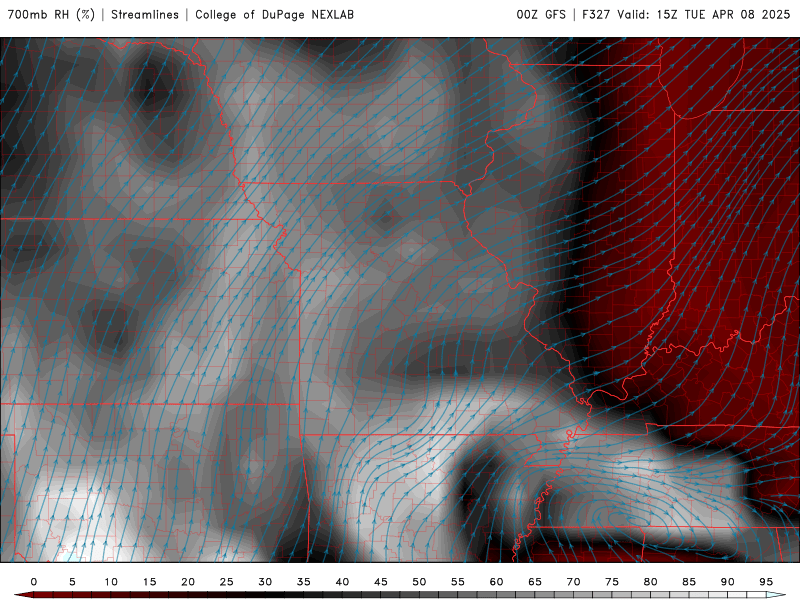Click the 20 label on the RH scale
The height and width of the screenshot is (600, 800).
coord(188,582)
